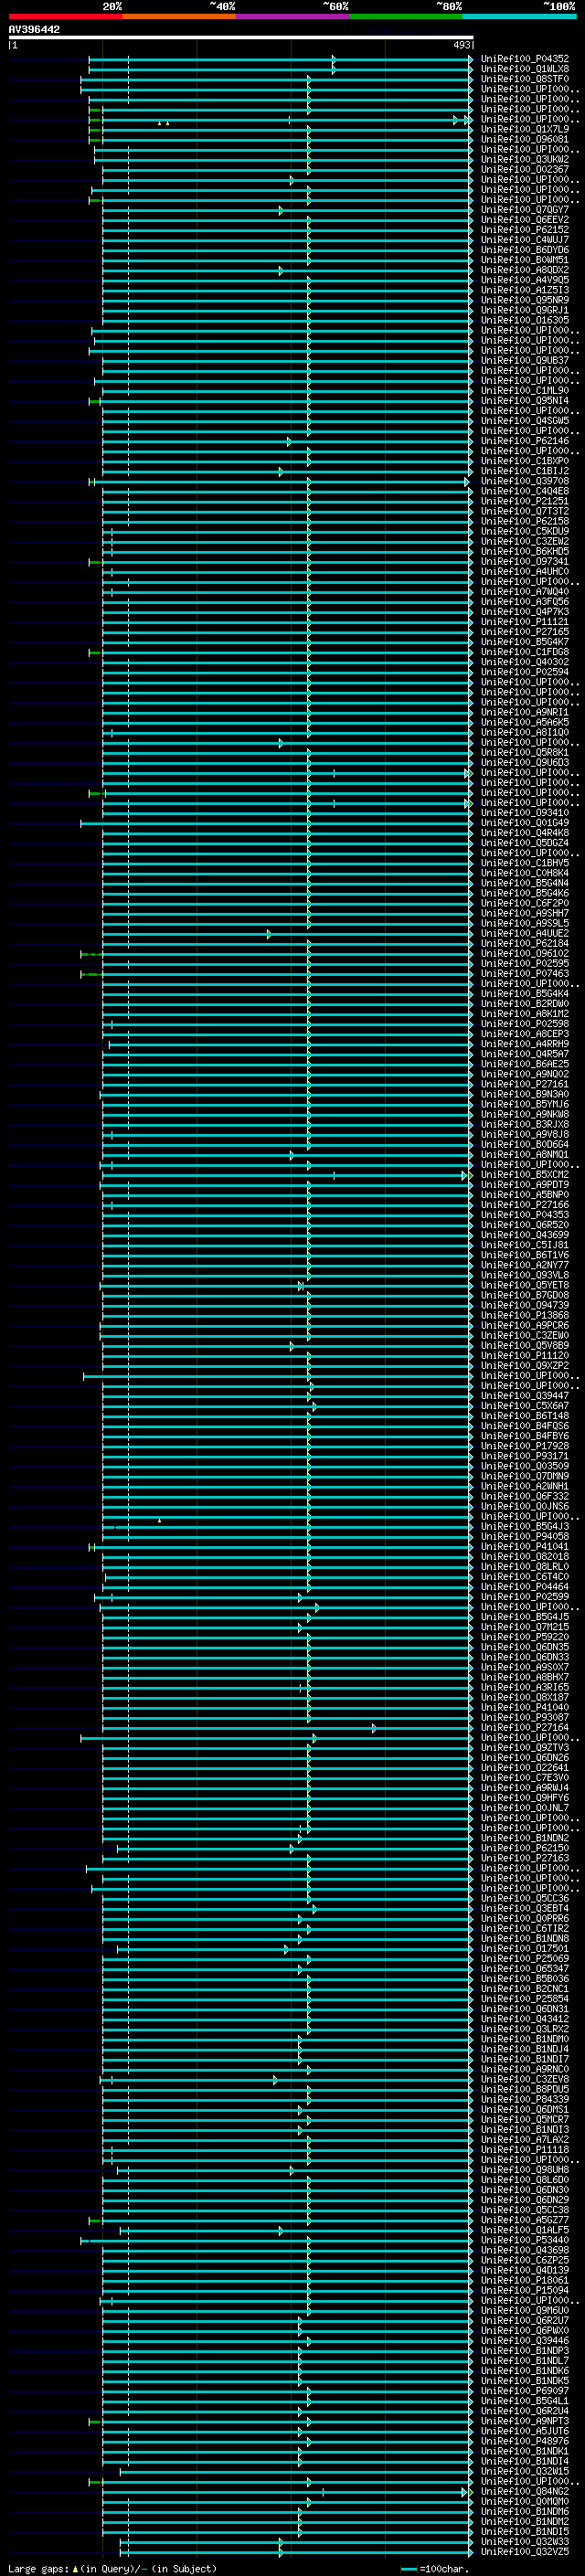Click the =100char. scale legend

pos(435,2569)
